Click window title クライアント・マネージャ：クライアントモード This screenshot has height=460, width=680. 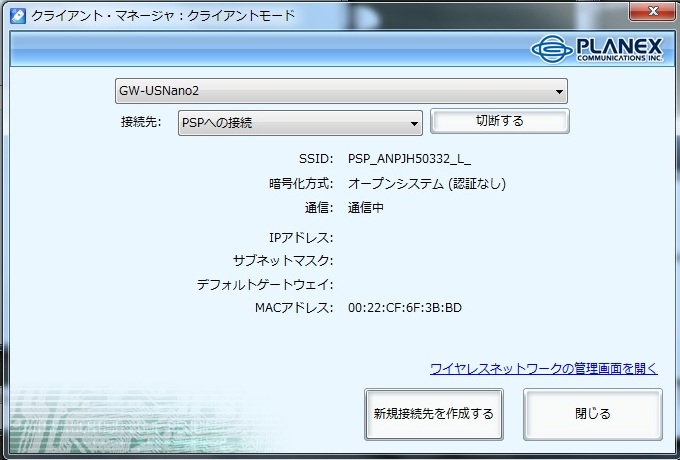click(x=163, y=16)
